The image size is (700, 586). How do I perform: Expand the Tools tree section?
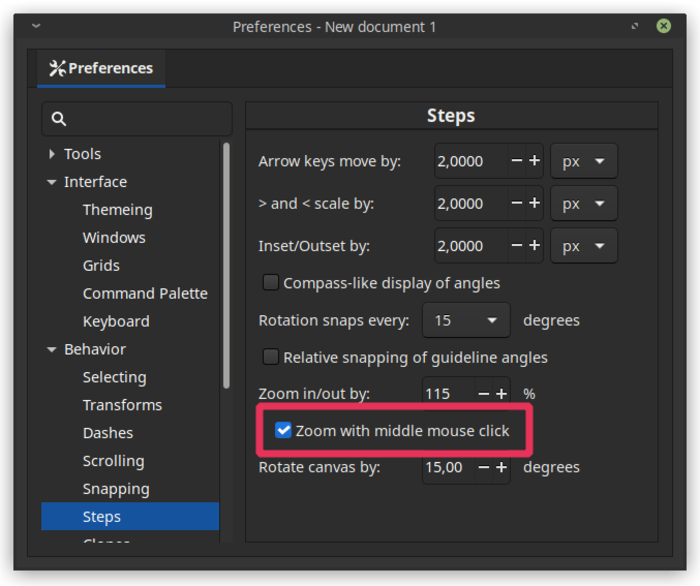tap(52, 154)
